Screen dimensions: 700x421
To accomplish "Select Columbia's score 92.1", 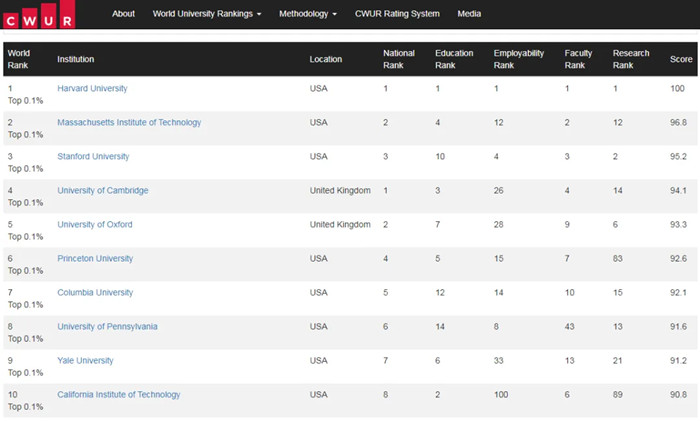I will tap(678, 292).
